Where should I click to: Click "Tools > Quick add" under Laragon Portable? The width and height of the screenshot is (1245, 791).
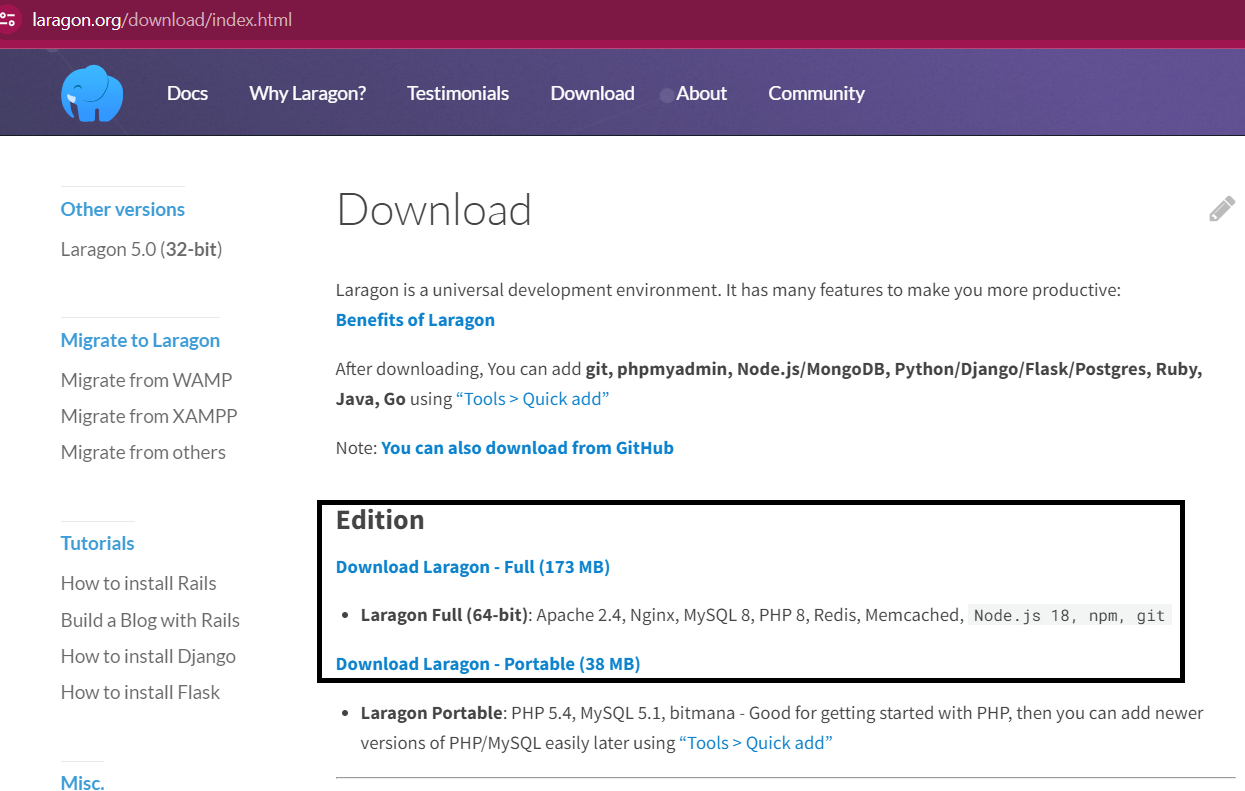(x=756, y=743)
